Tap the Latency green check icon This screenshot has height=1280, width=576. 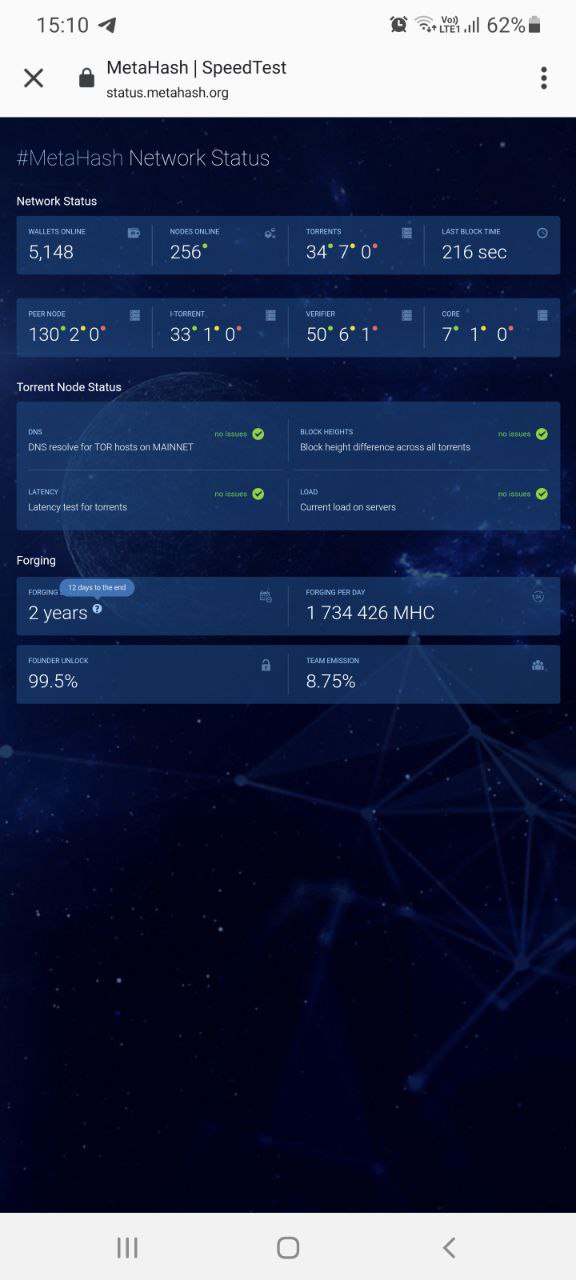click(258, 494)
